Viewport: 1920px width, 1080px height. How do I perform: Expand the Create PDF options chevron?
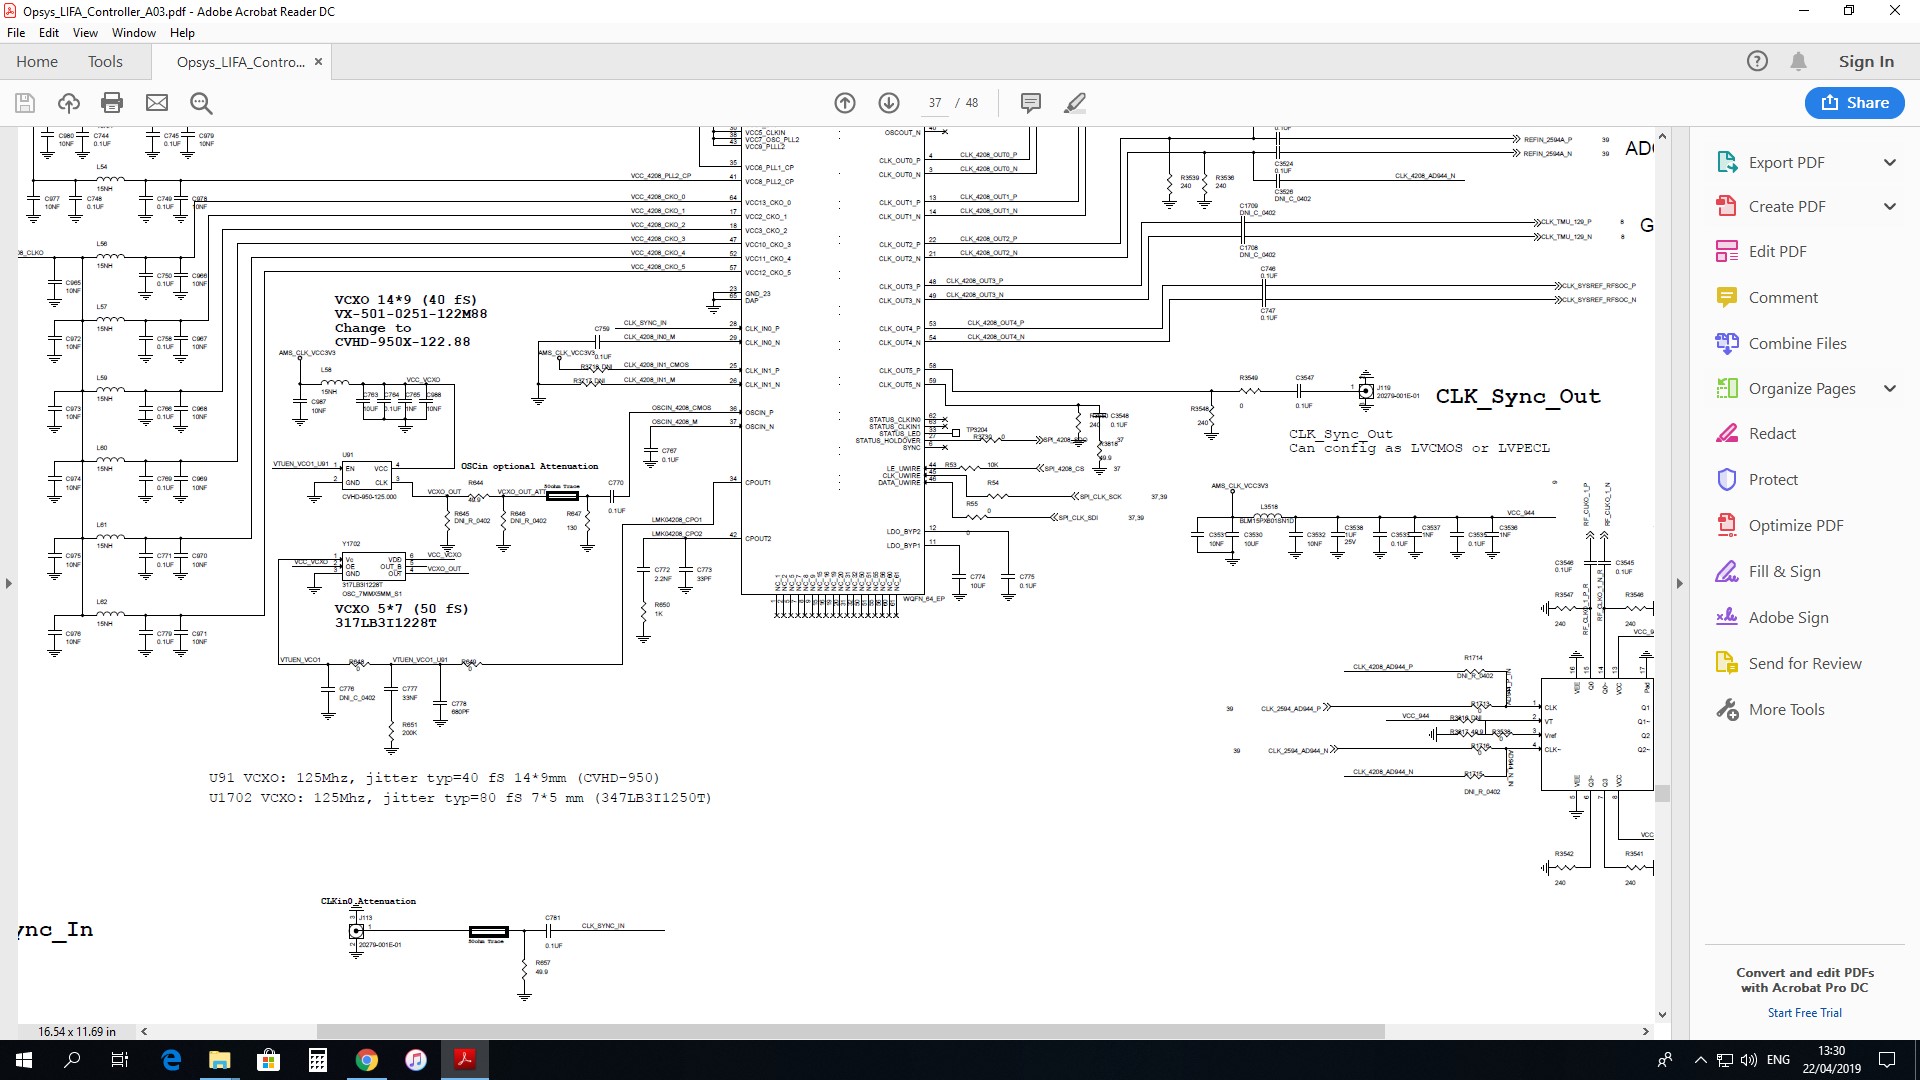(1890, 207)
